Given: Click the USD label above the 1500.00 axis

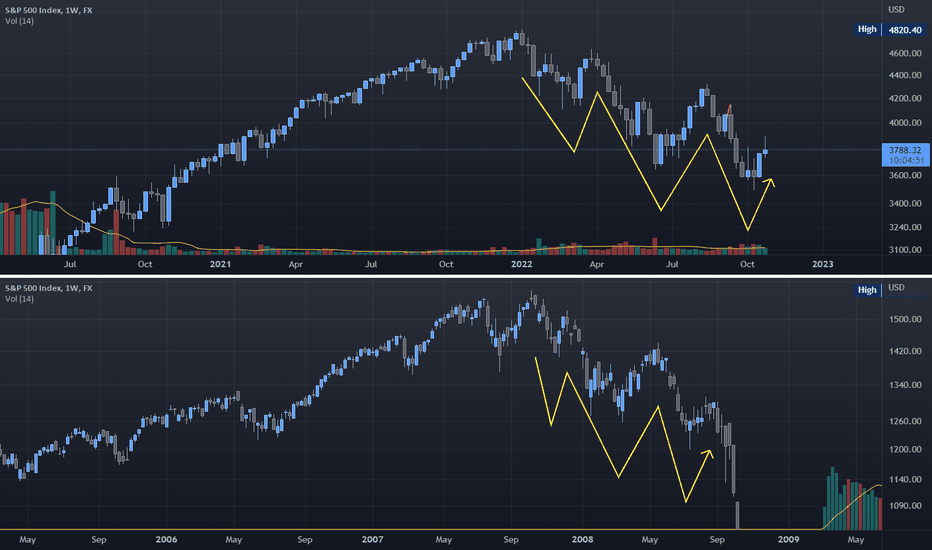Looking at the screenshot, I should pos(896,287).
